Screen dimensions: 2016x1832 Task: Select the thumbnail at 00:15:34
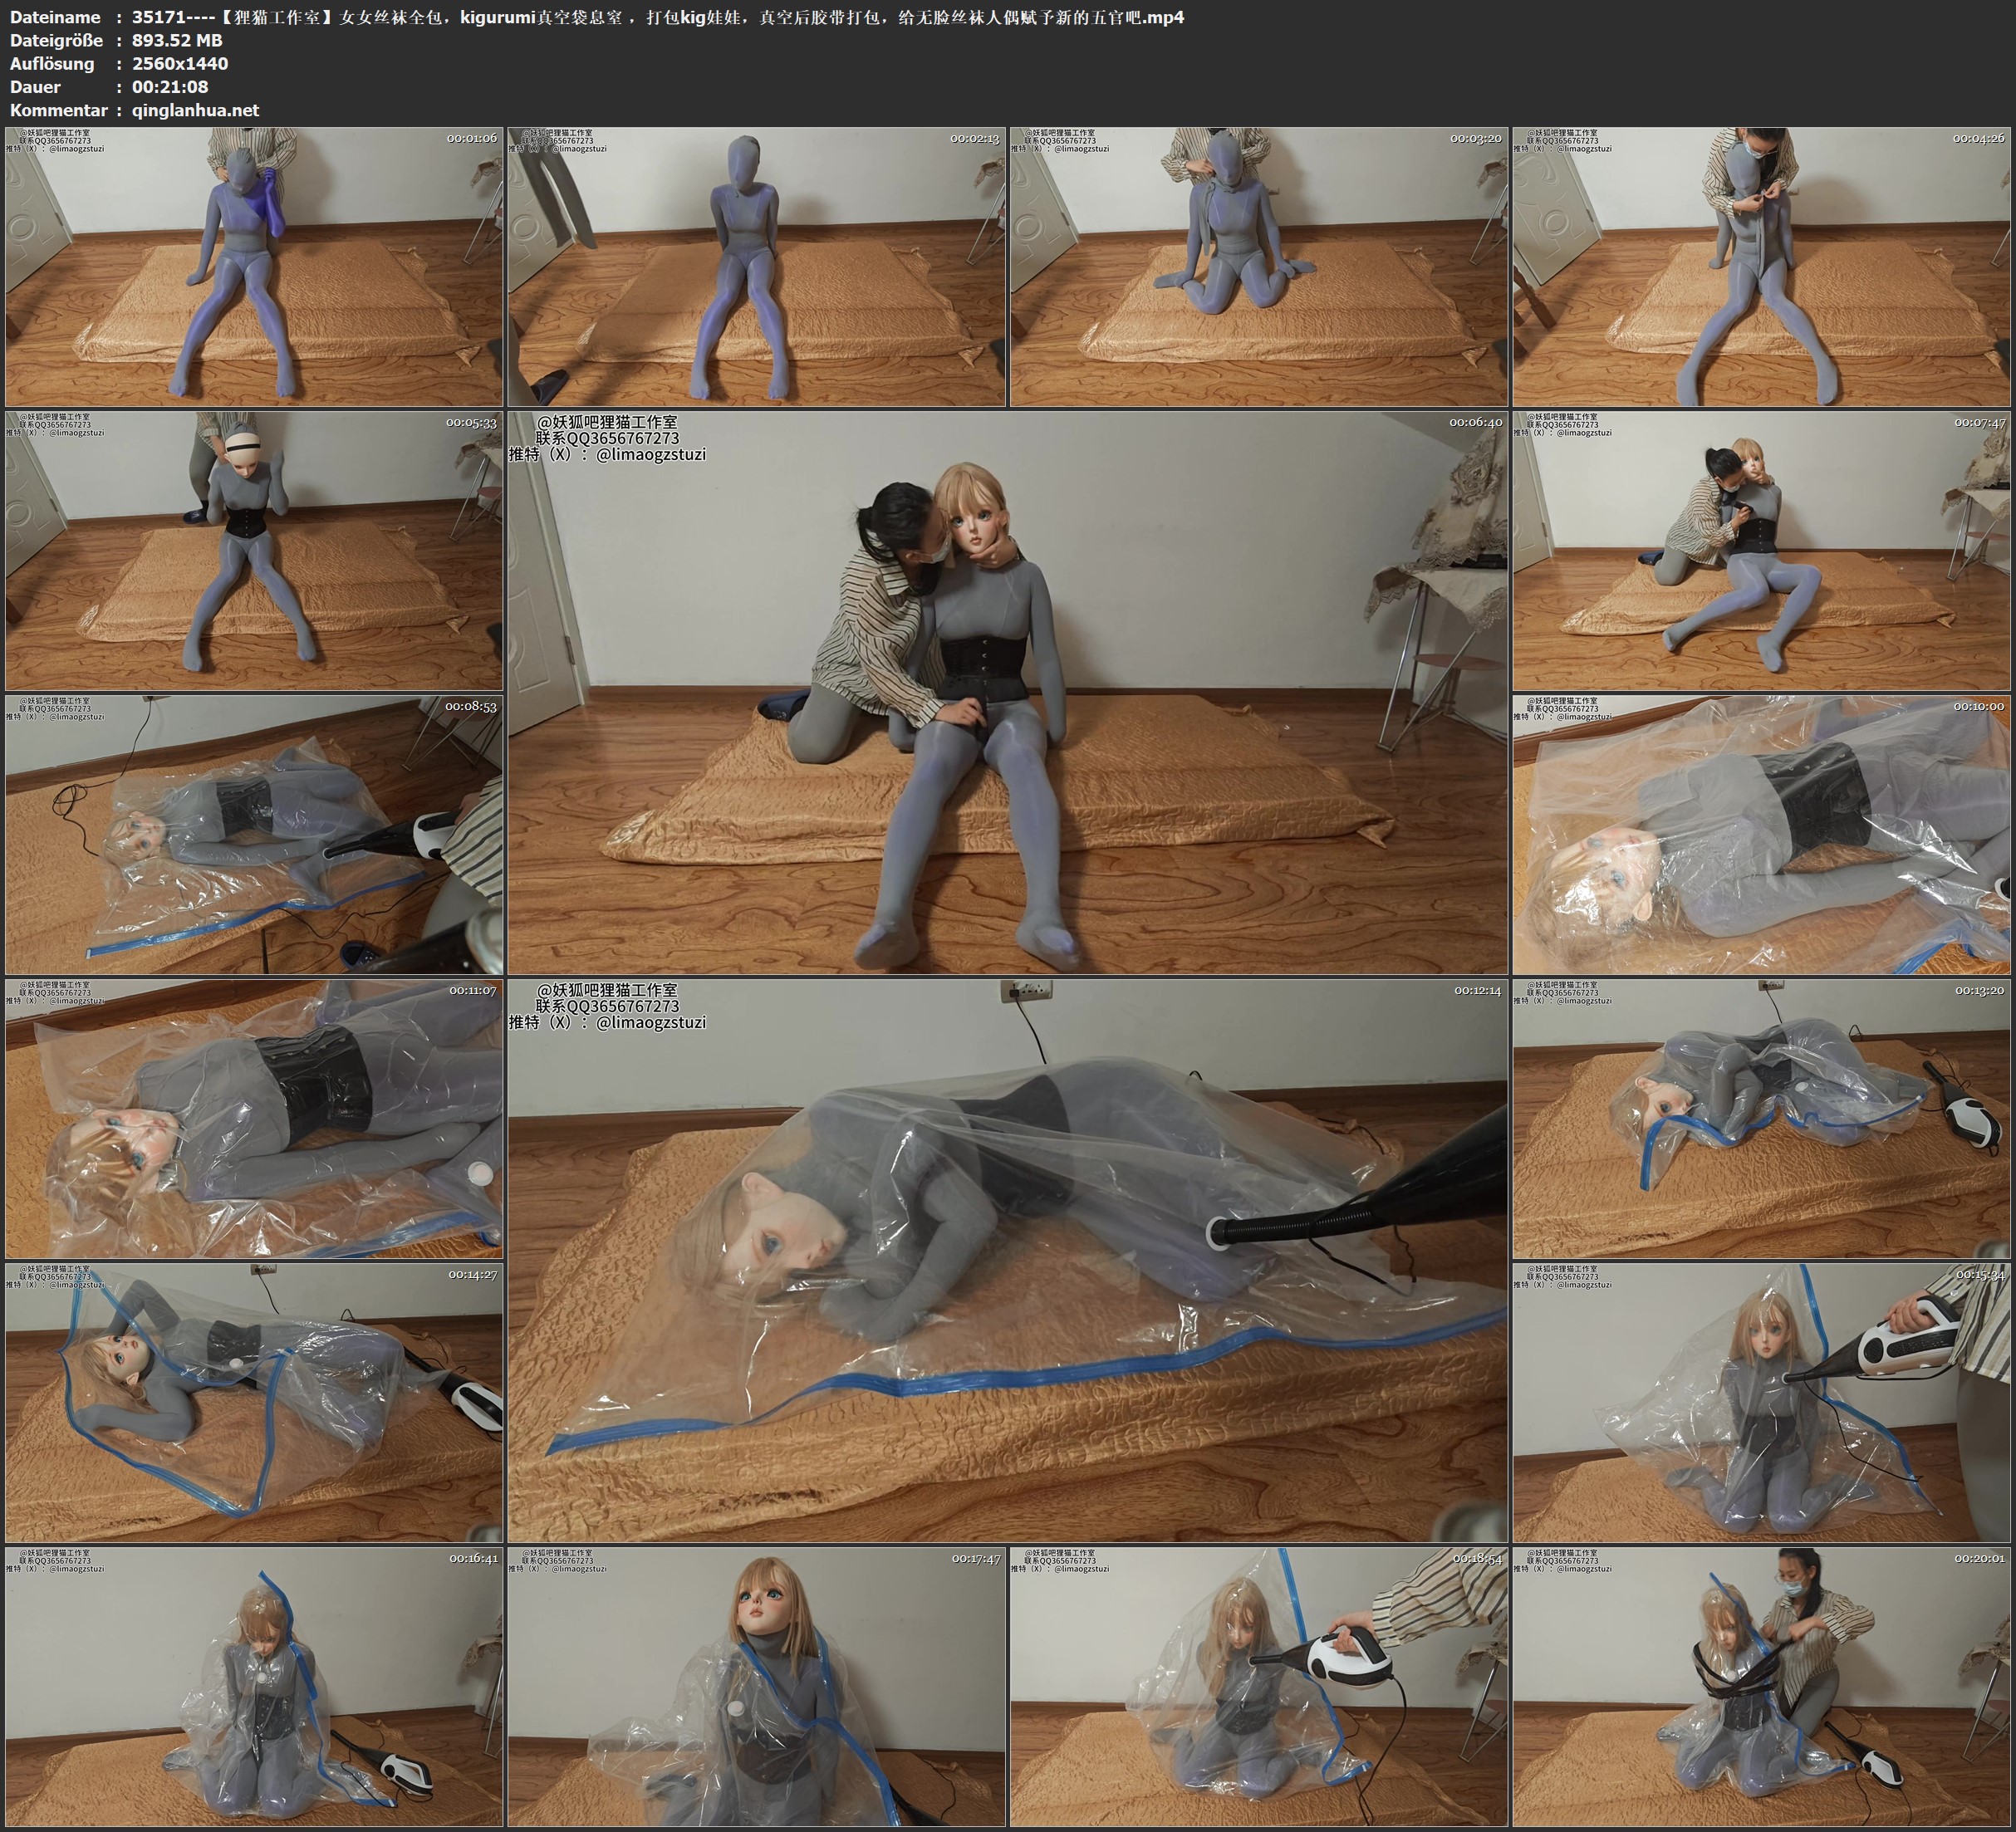pos(1761,1402)
